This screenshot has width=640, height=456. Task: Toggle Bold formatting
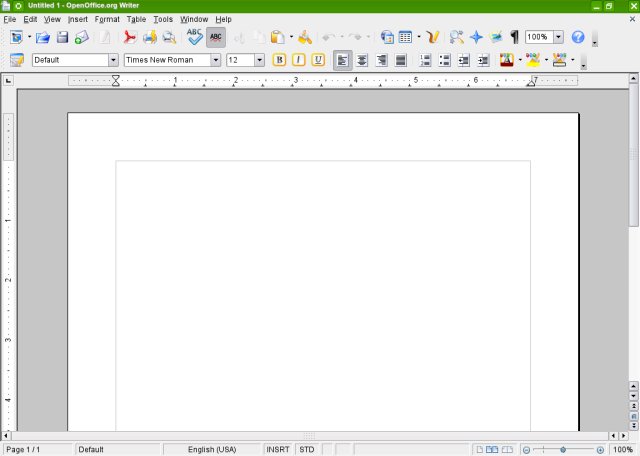point(280,60)
